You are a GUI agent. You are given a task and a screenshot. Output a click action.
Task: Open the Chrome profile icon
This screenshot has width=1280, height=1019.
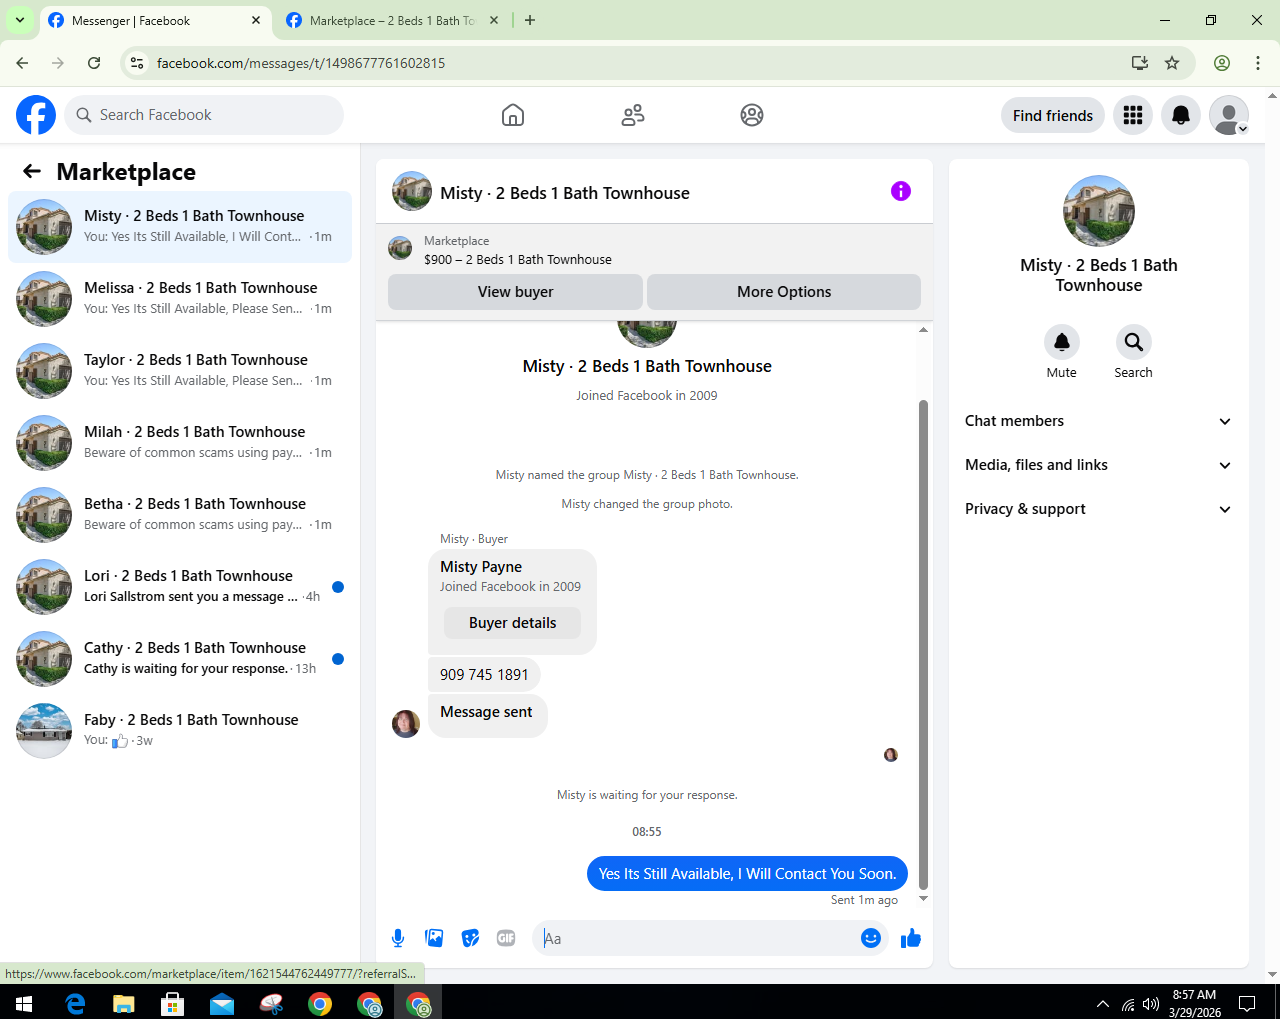tap(1222, 63)
